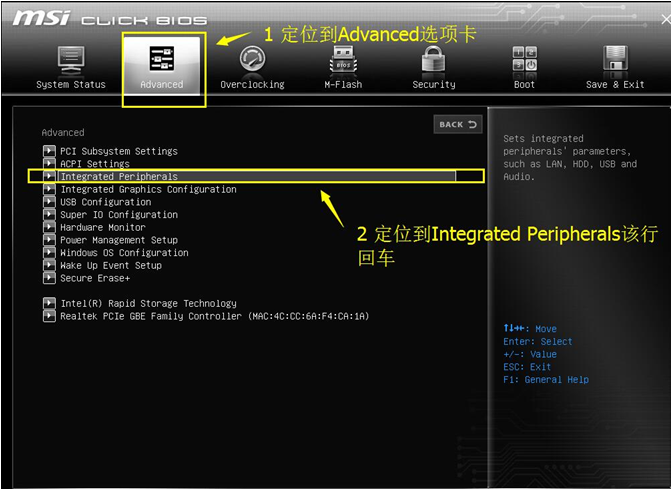672x490 pixels.
Task: Click the Enter: Select hint
Action: click(538, 342)
